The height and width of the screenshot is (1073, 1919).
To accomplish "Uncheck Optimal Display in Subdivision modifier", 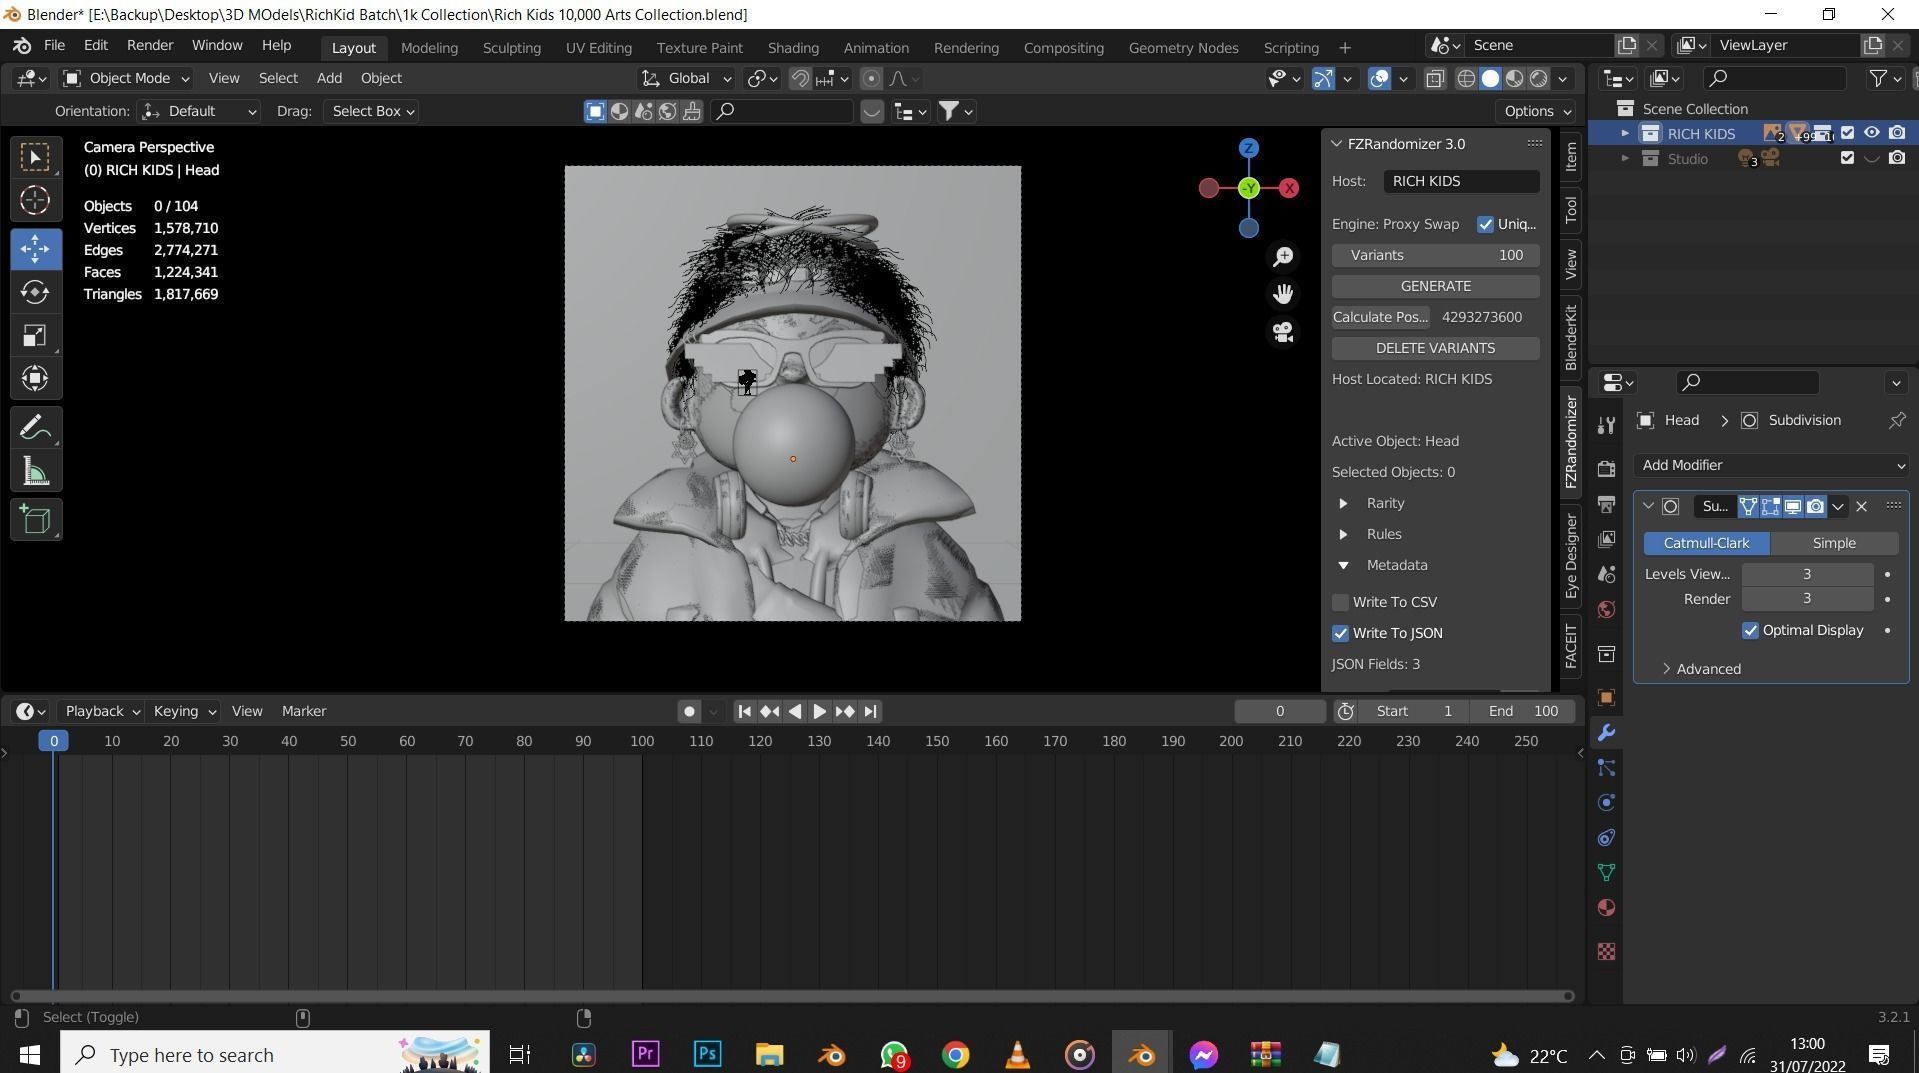I will tap(1750, 630).
